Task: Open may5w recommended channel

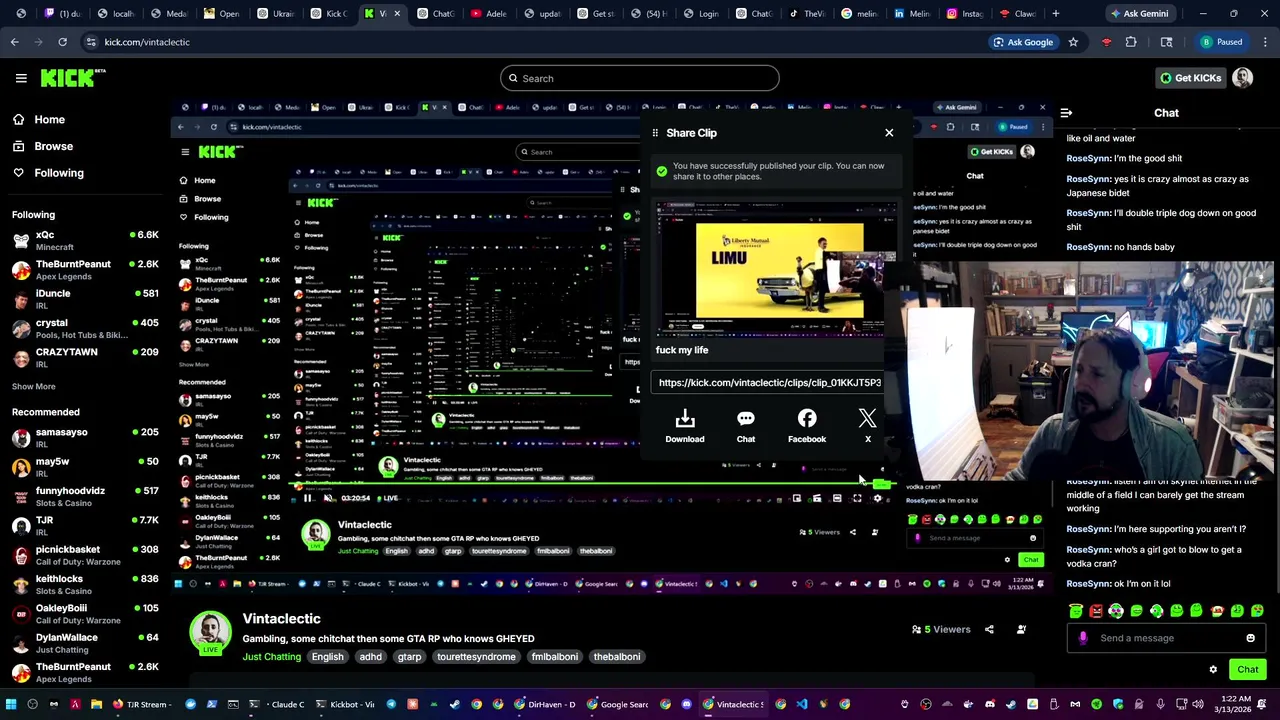Action: click(85, 466)
